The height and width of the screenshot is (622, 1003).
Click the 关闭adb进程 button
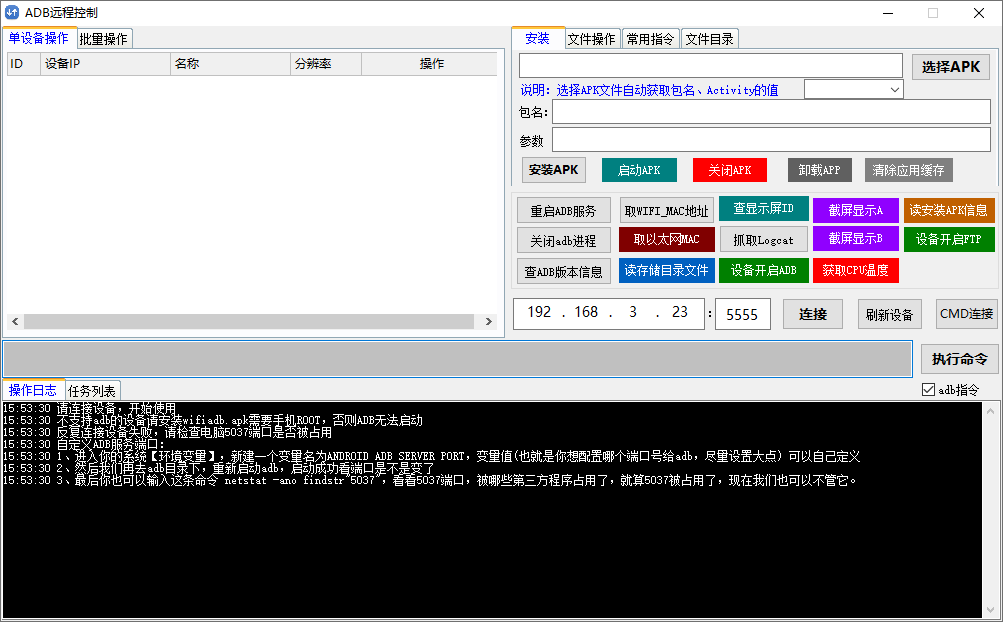[x=564, y=241]
